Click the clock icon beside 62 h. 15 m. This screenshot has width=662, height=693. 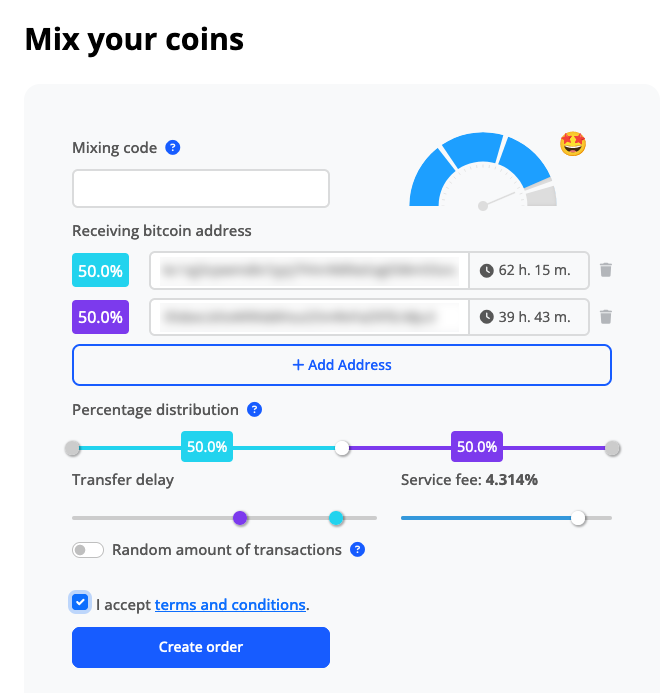coord(487,270)
